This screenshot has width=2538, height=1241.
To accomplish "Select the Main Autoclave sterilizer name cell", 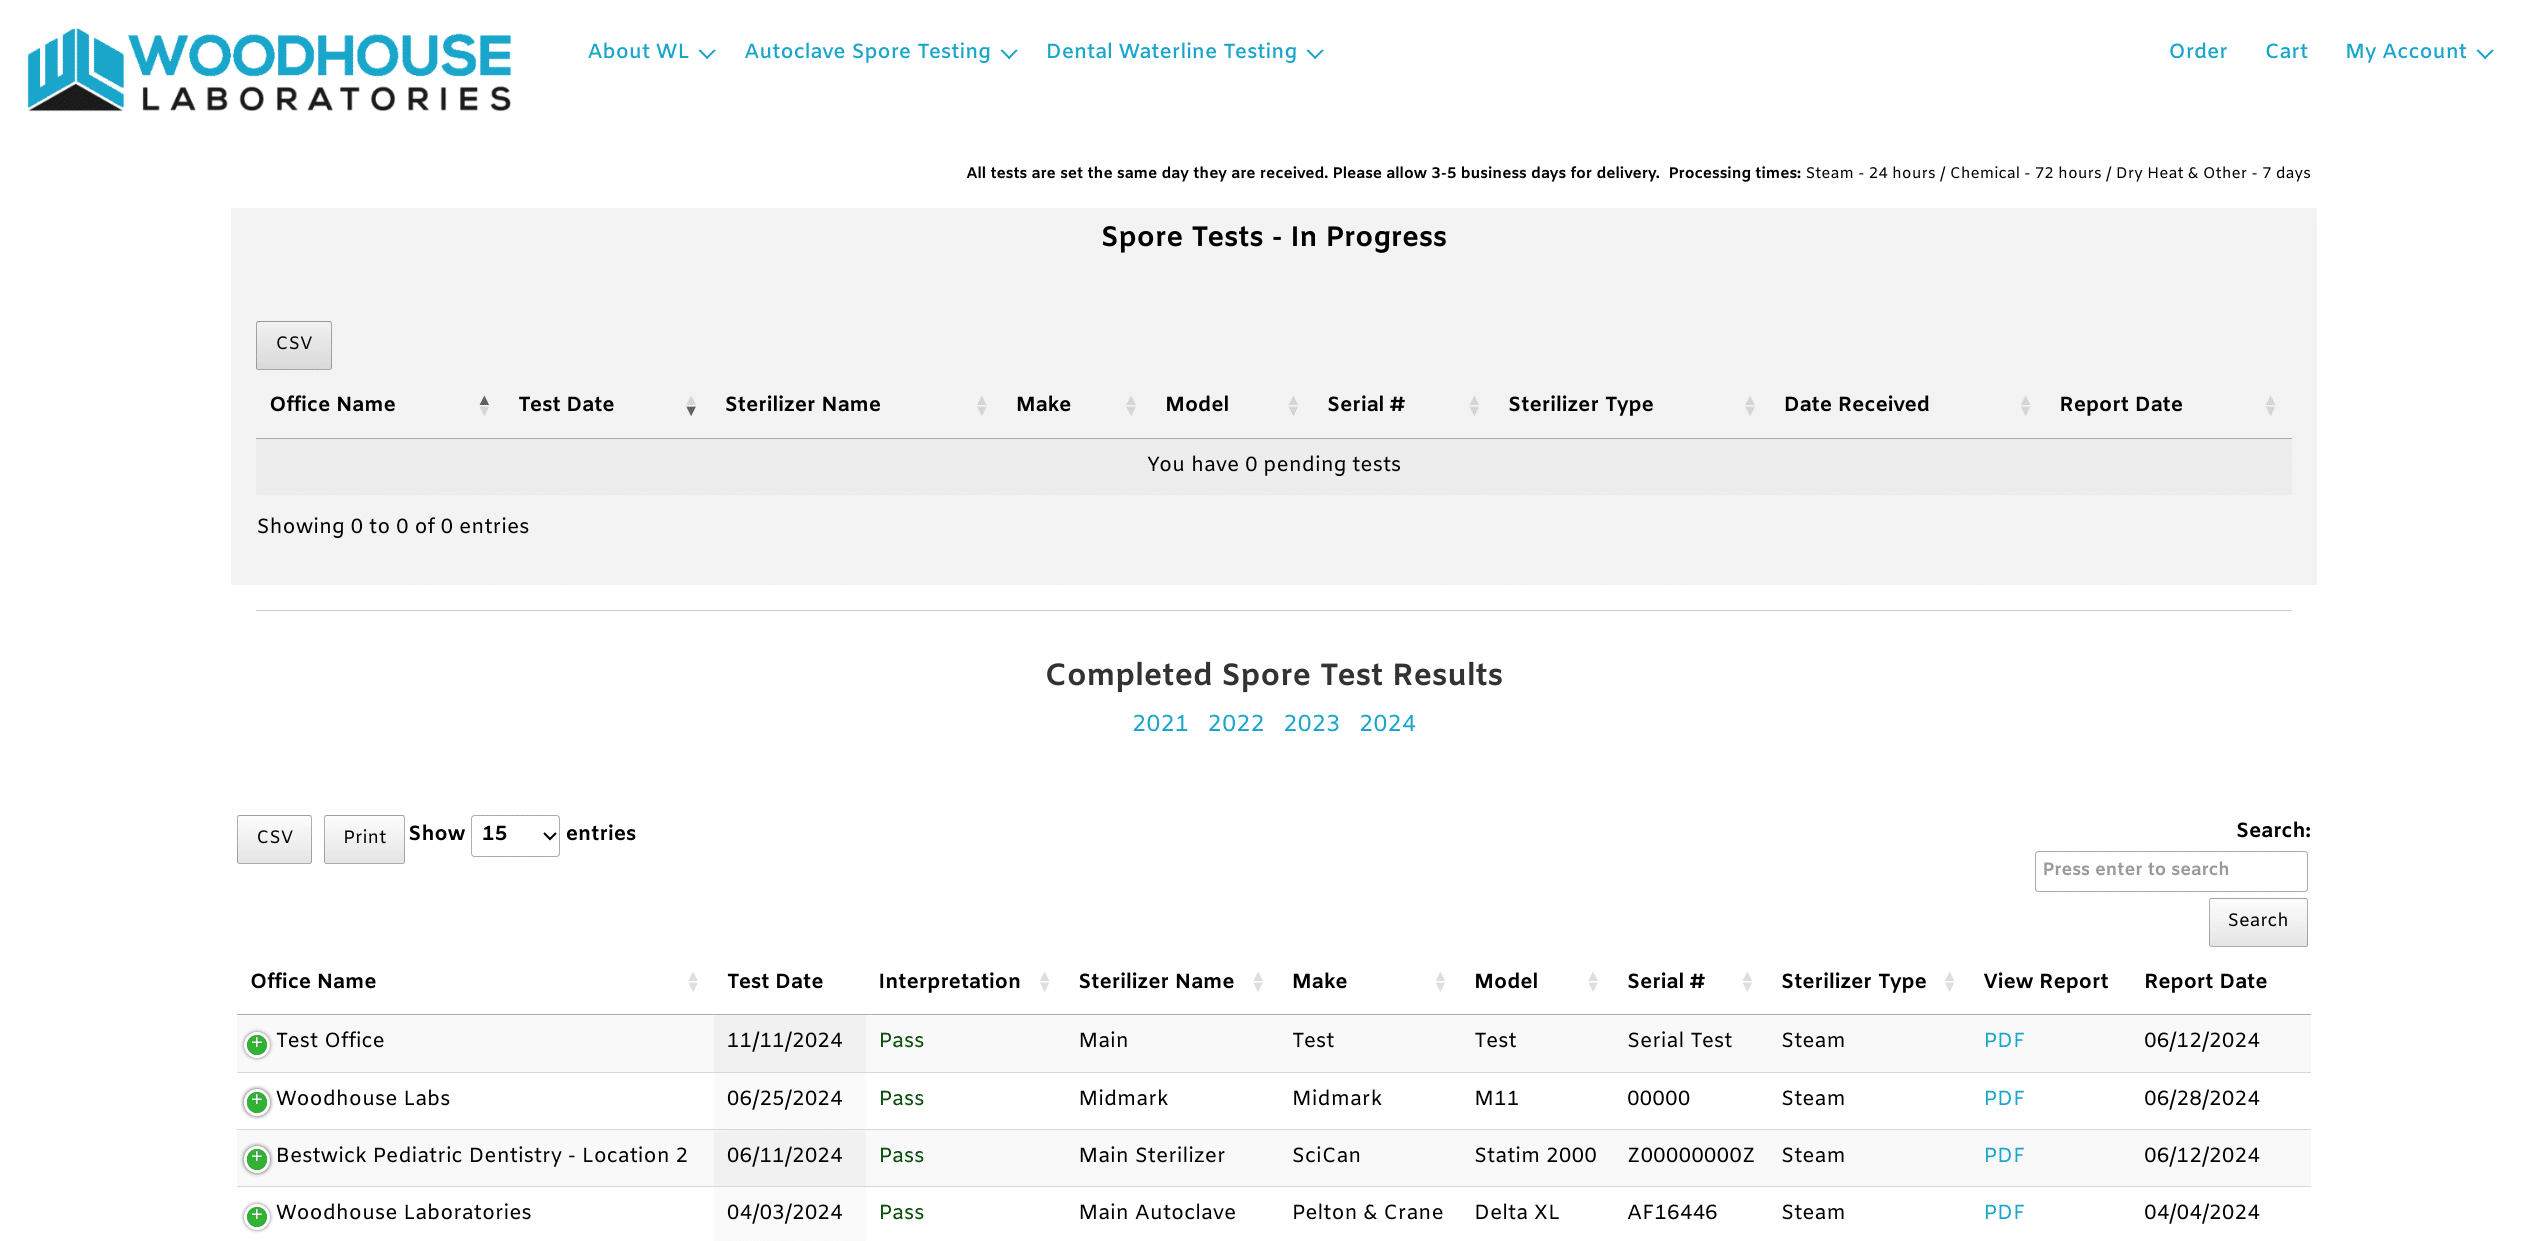I will tap(1157, 1212).
